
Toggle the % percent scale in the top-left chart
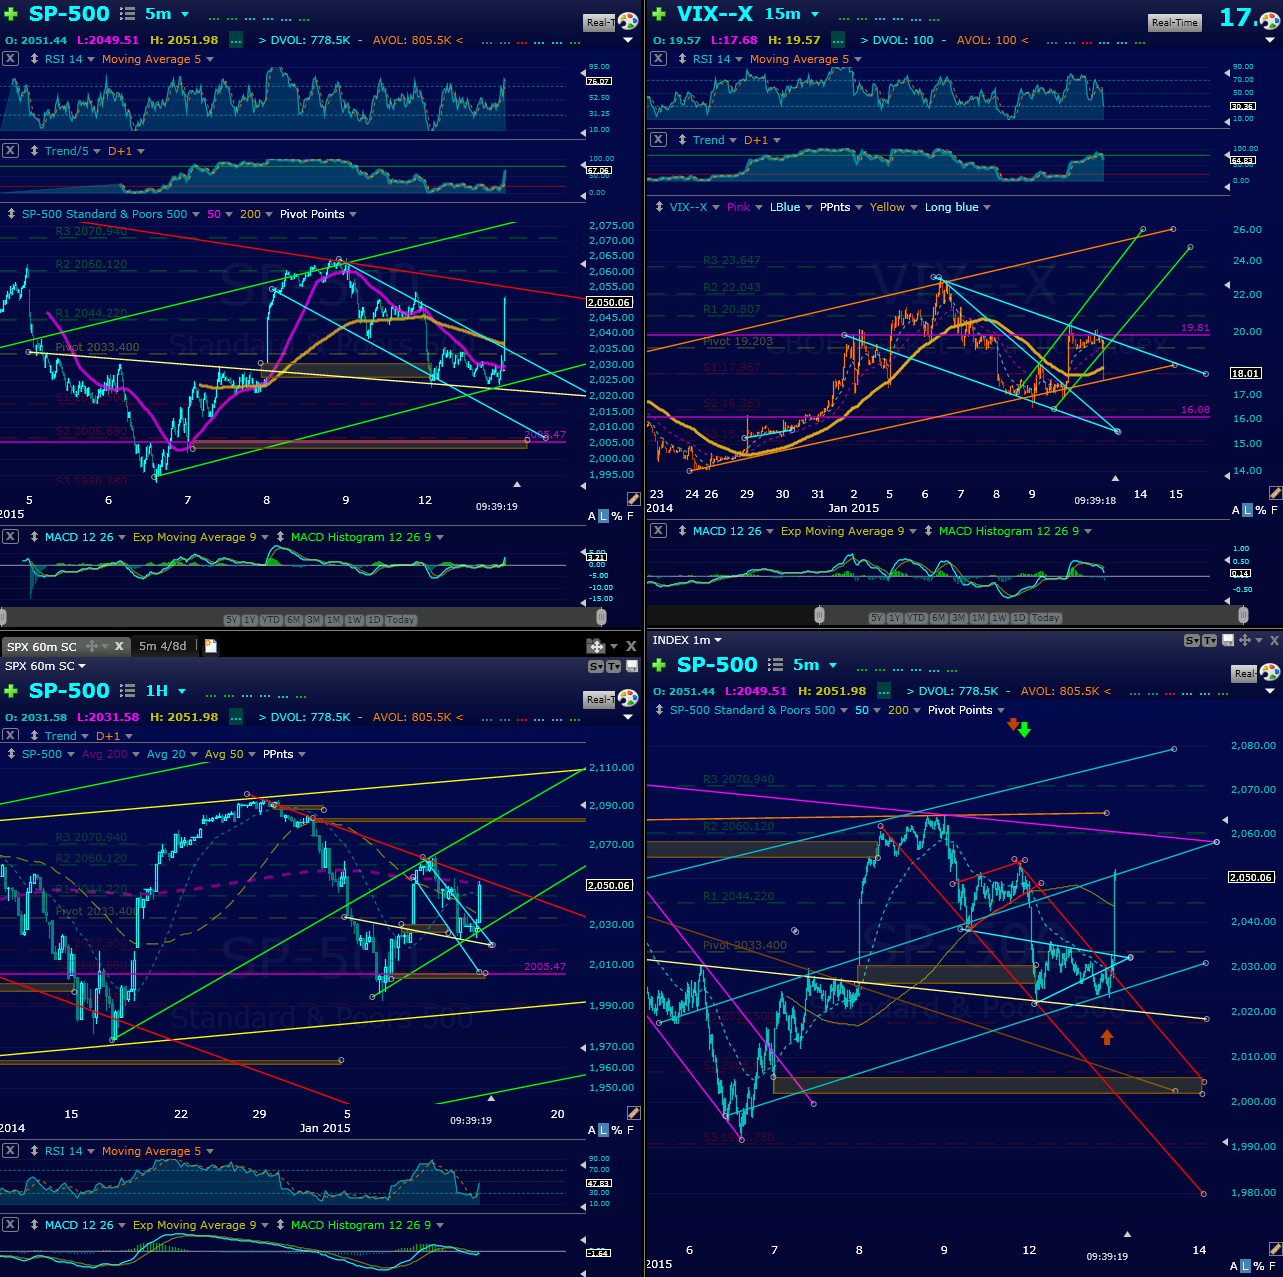tap(617, 516)
